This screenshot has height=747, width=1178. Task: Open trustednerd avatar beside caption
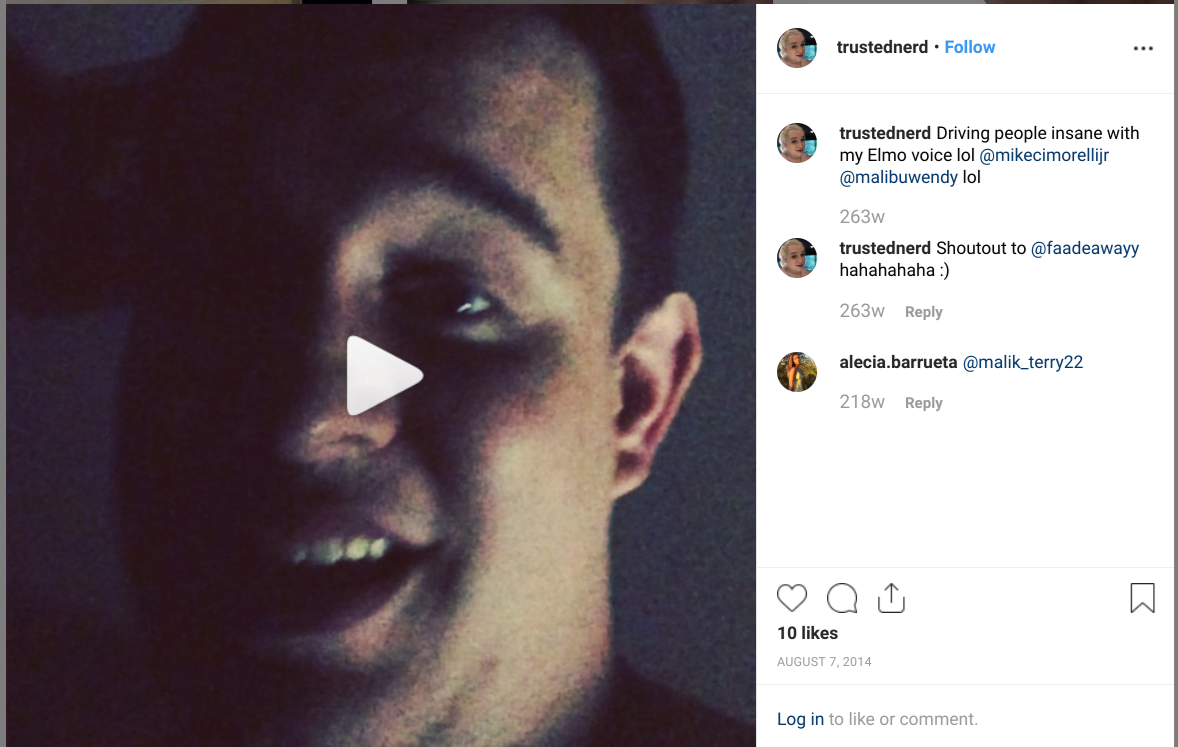pyautogui.click(x=797, y=143)
